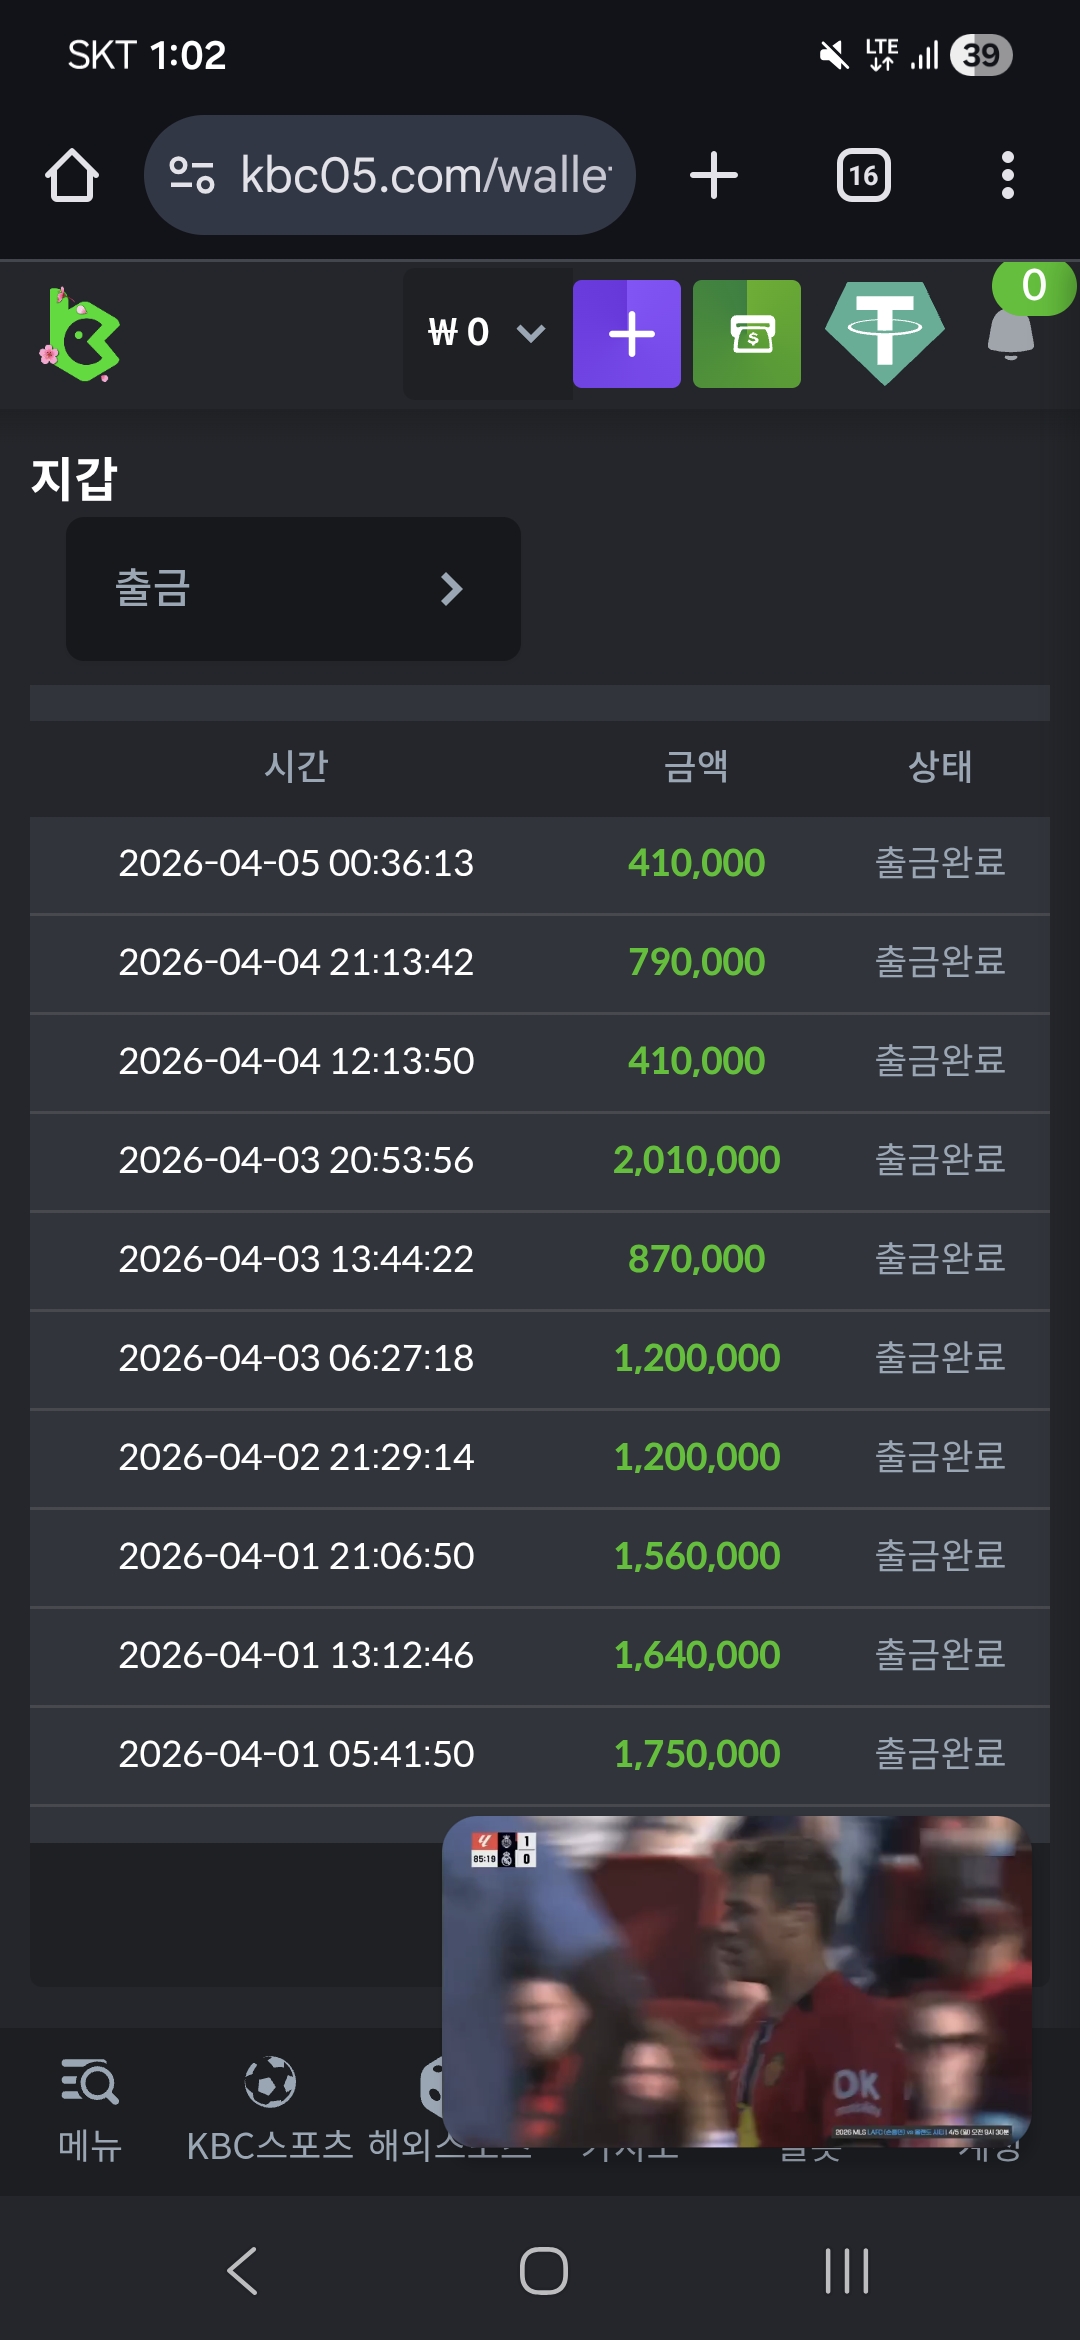Tap the green KBC logo
Viewport: 1080px width, 2340px height.
(x=81, y=335)
